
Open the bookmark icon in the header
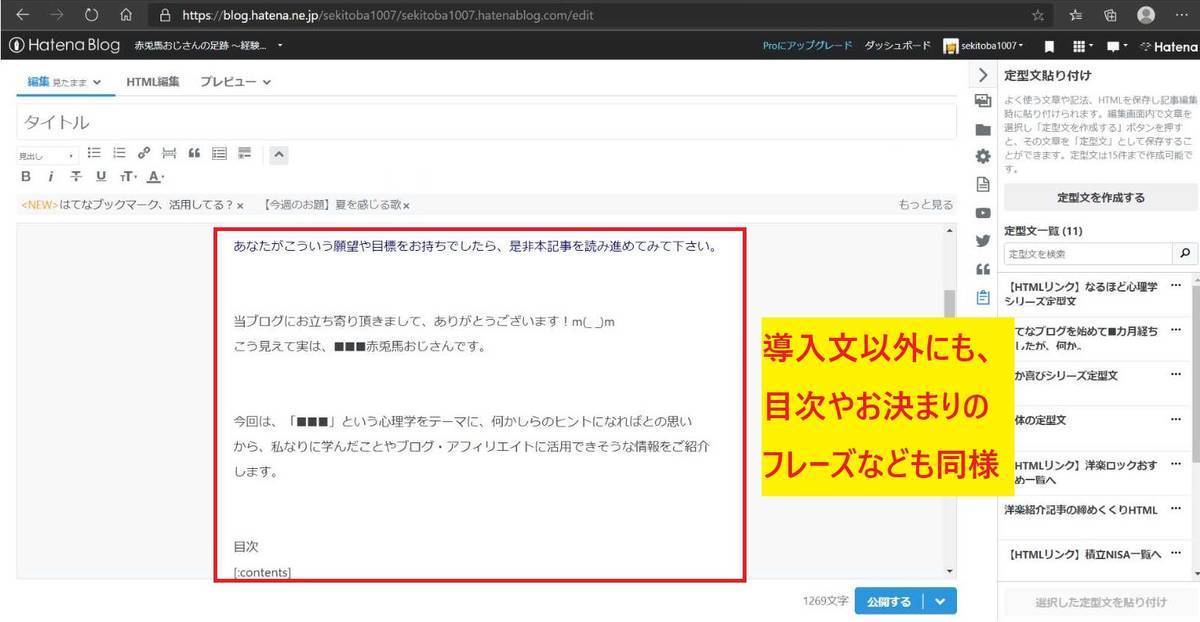[1049, 46]
